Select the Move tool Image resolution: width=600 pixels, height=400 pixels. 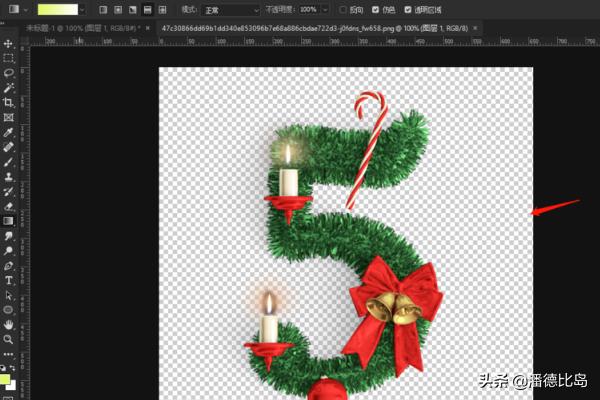pos(9,44)
